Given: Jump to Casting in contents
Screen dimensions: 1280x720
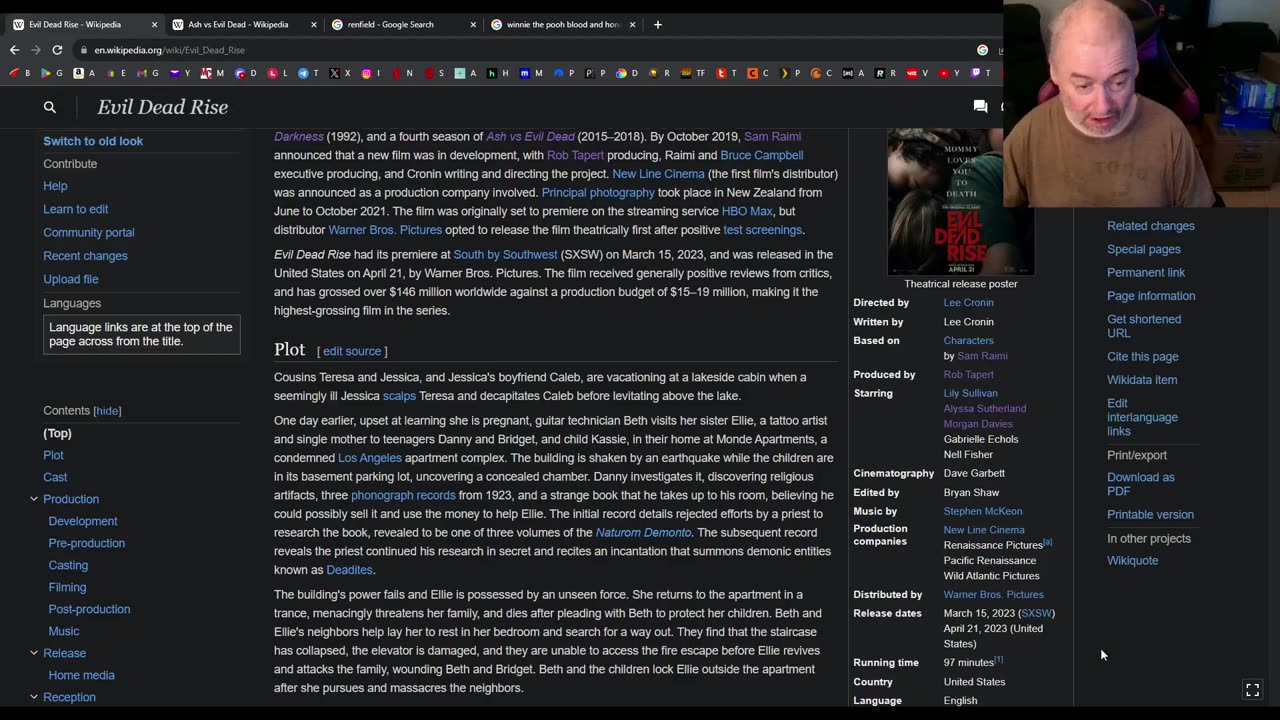Looking at the screenshot, I should (x=68, y=565).
